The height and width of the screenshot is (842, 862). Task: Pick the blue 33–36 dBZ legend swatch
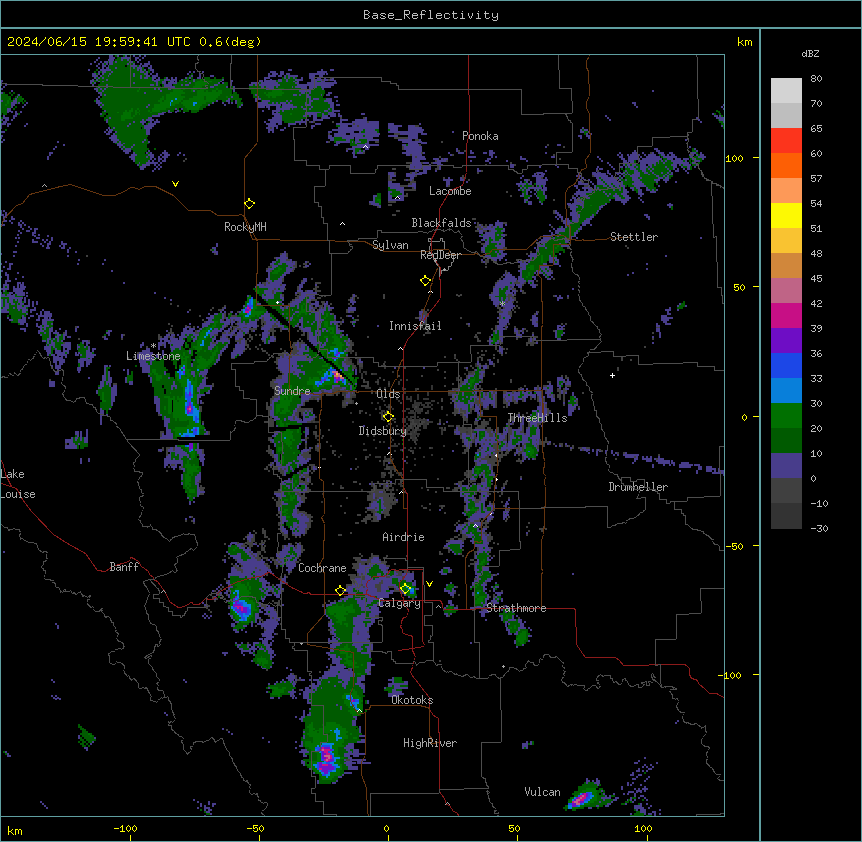[x=786, y=365]
